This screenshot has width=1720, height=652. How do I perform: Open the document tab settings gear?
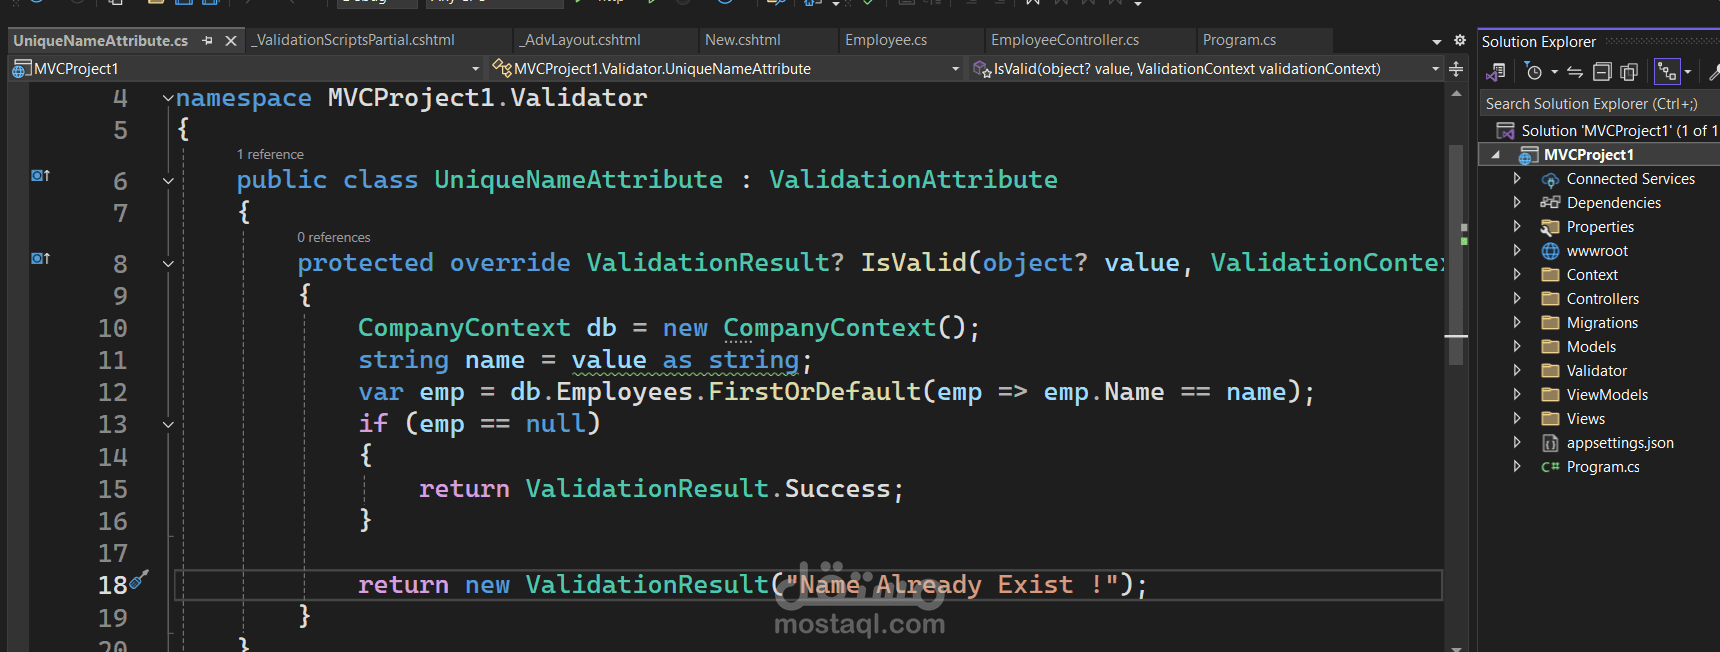tap(1460, 41)
